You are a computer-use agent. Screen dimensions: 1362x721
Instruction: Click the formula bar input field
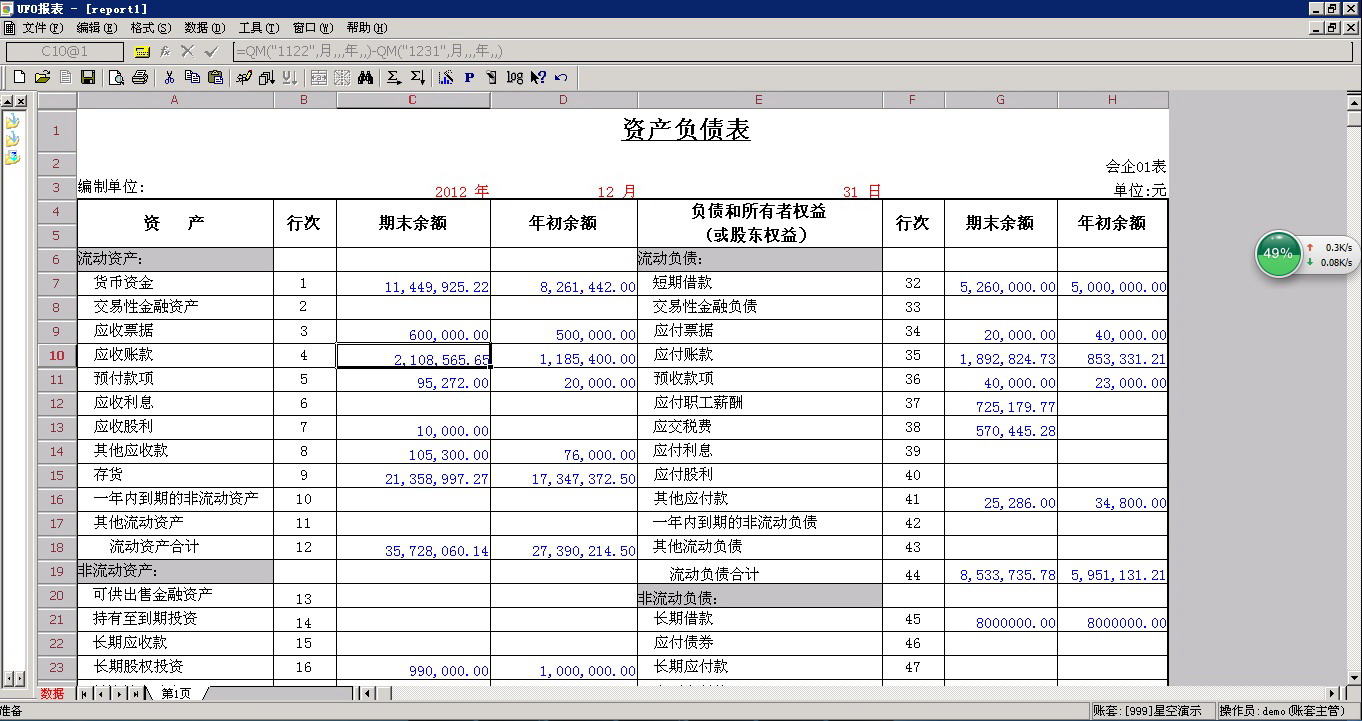click(794, 51)
